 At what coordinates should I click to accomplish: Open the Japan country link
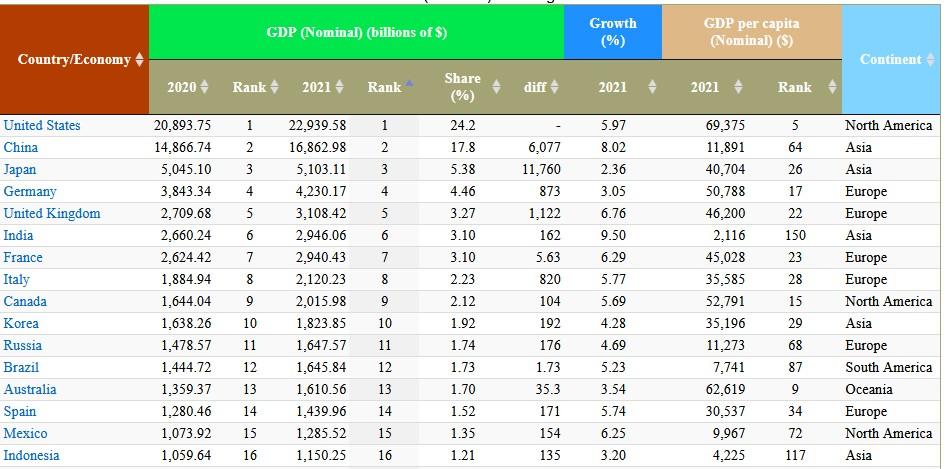19,169
